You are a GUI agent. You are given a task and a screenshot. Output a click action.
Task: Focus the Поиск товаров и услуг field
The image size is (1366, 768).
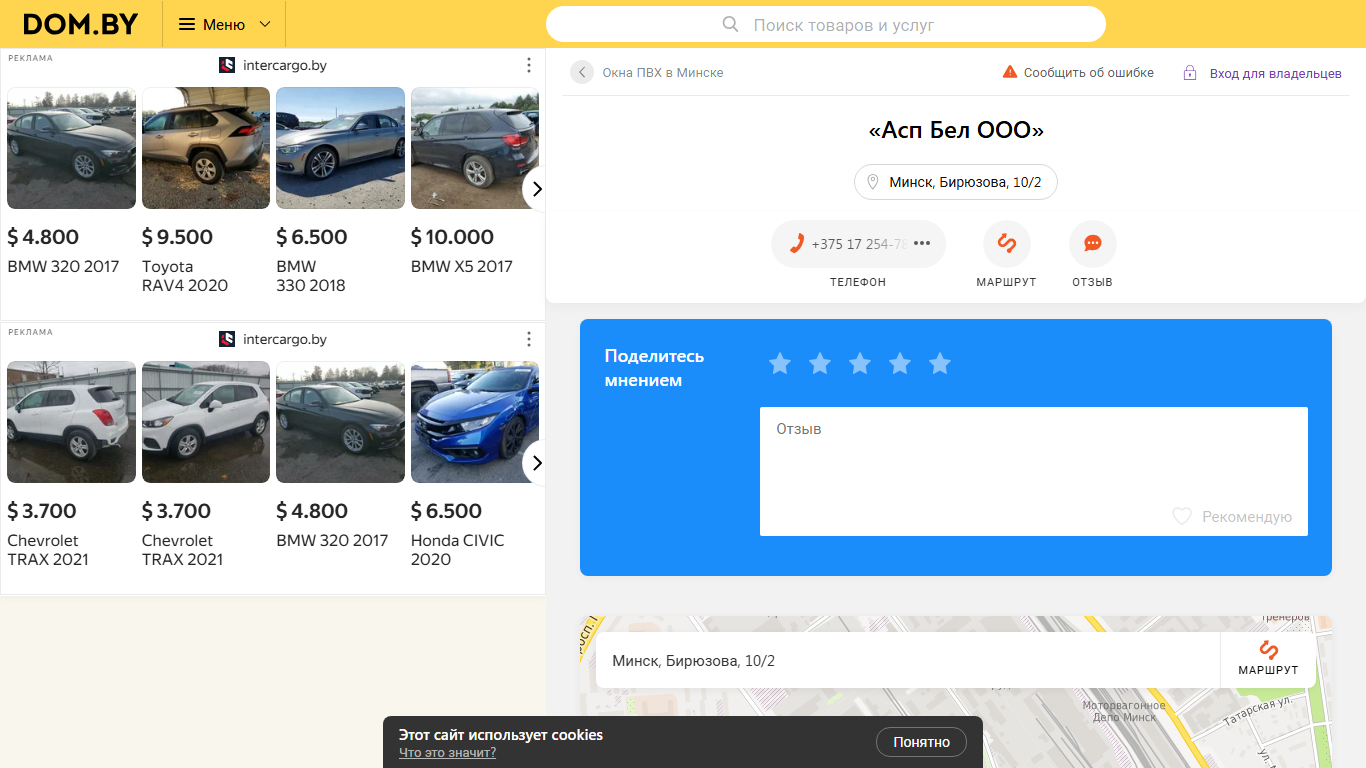tap(826, 24)
